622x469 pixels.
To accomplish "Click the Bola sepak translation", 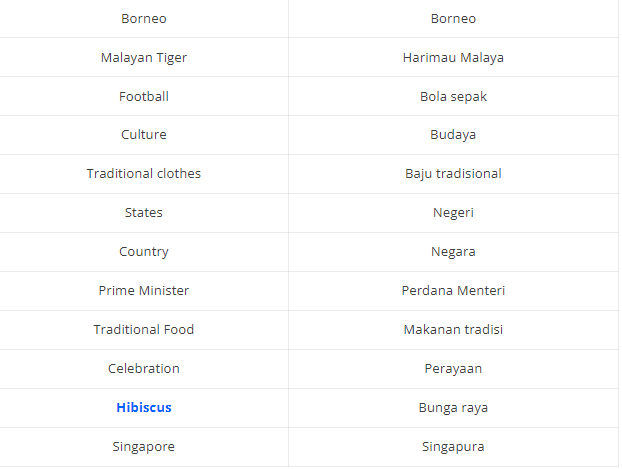I will coord(453,96).
